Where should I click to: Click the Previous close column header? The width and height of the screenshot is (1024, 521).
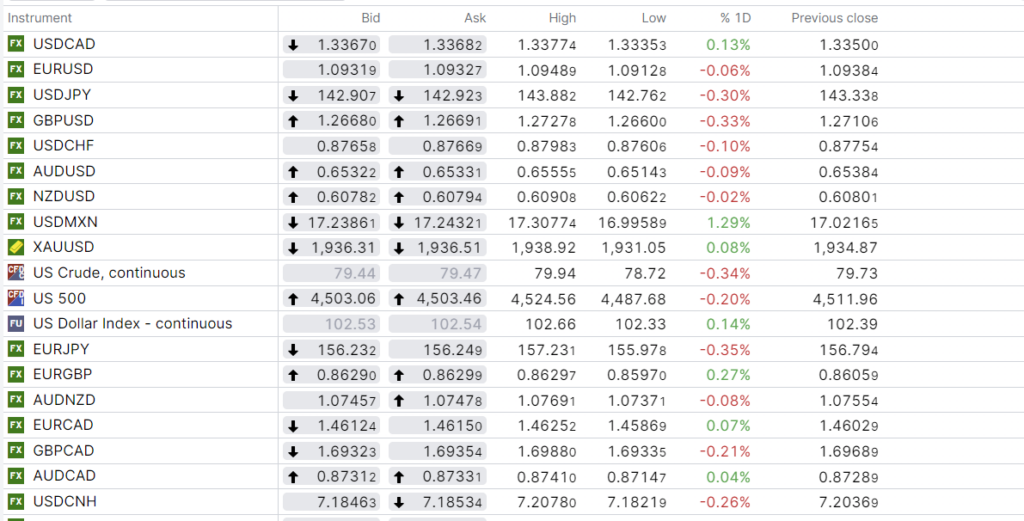pos(834,18)
